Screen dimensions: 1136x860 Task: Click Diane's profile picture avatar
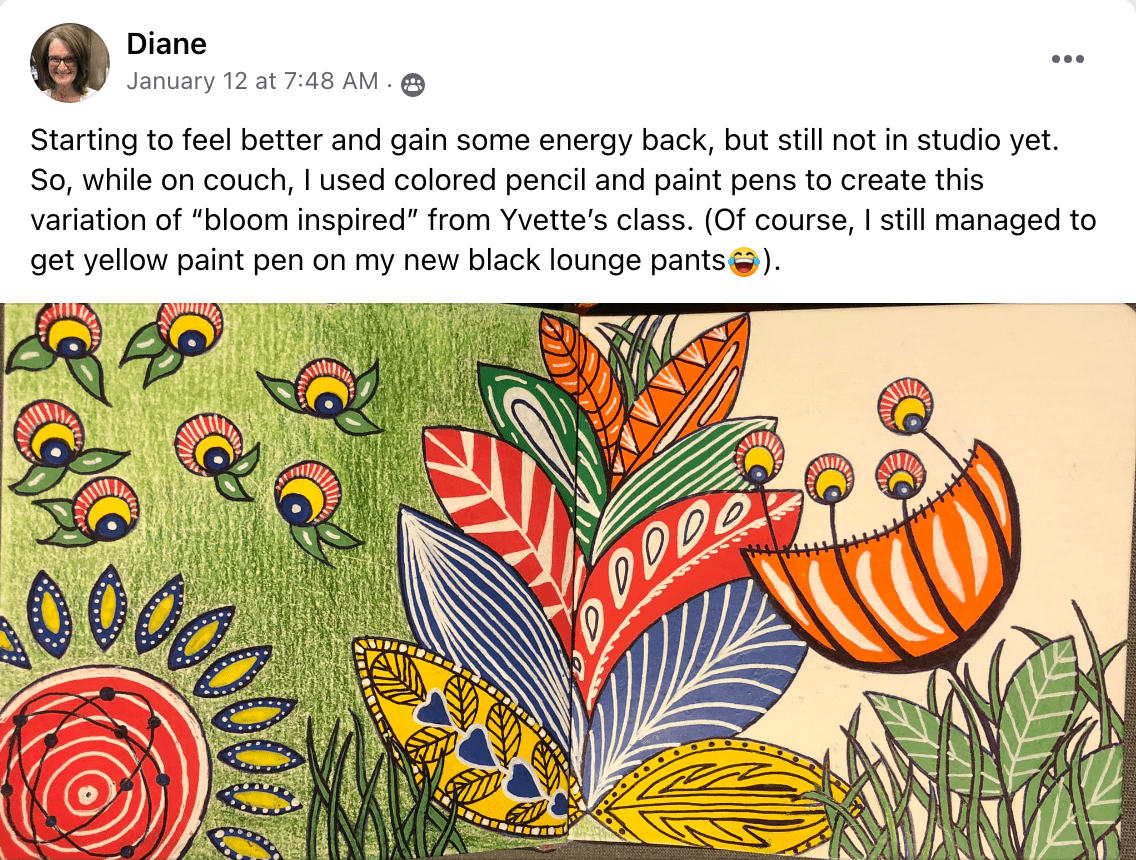click(x=70, y=62)
